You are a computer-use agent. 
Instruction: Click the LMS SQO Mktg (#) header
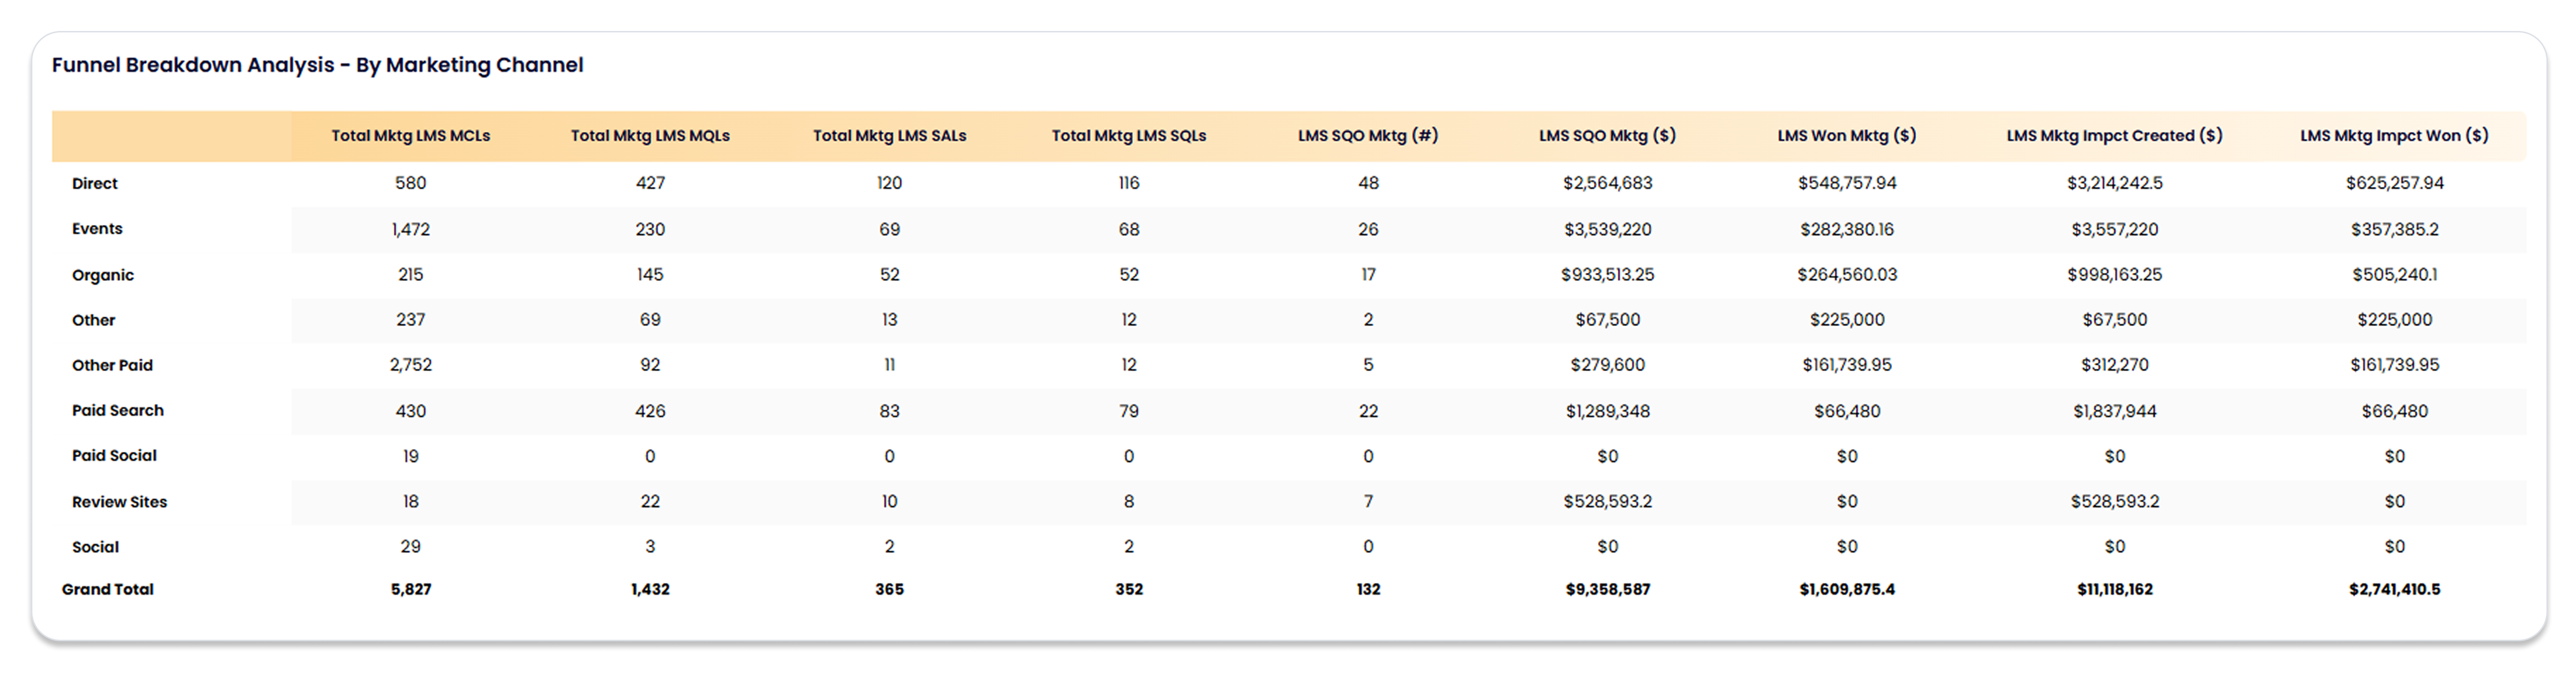point(1368,136)
